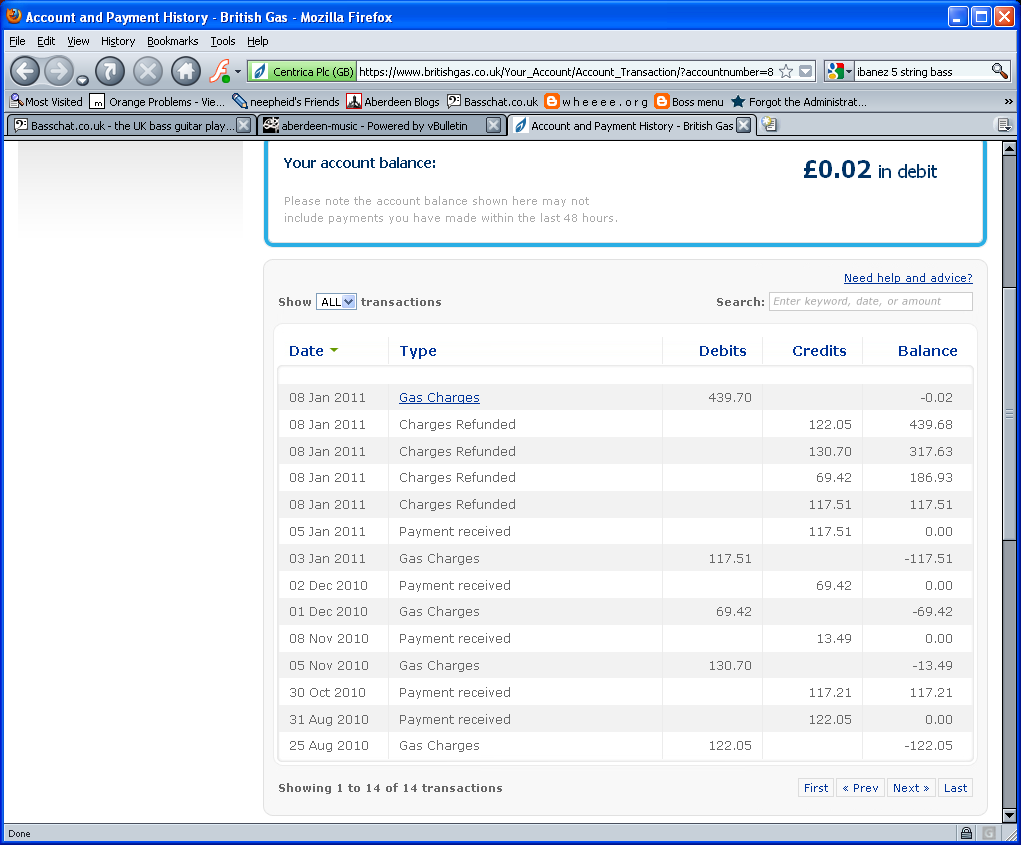Show more bookmarks with the chevron
This screenshot has height=845, width=1021.
tap(1008, 102)
